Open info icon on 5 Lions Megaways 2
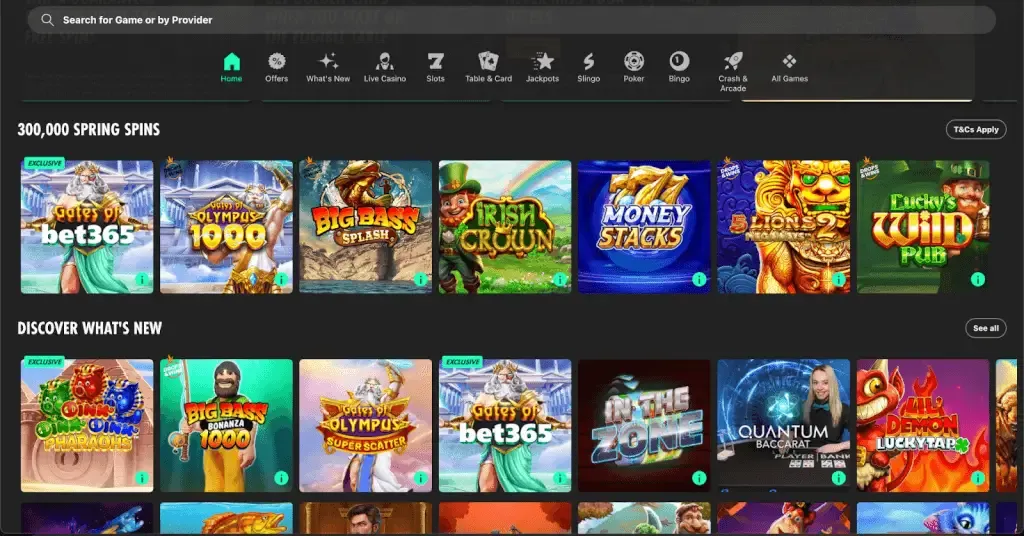 (839, 279)
